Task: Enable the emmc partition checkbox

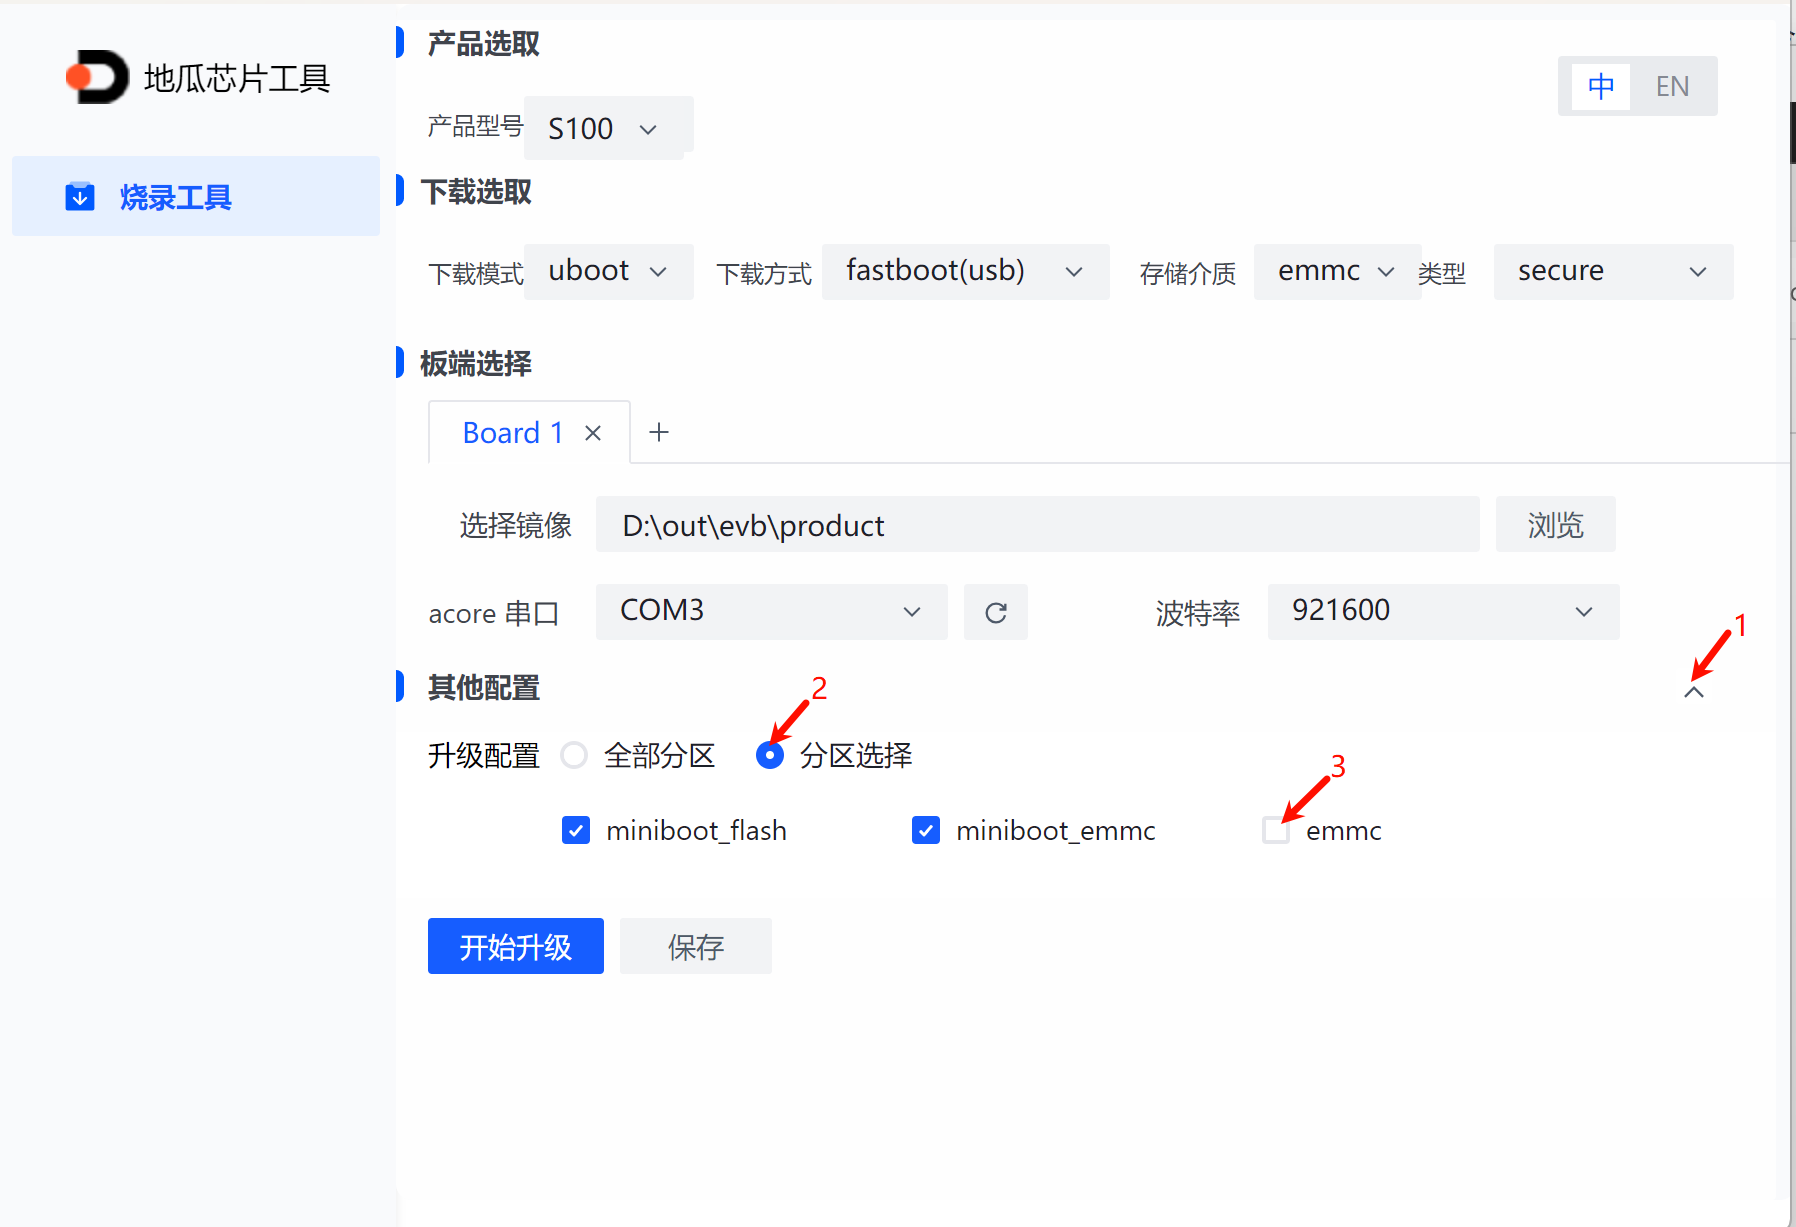Action: pyautogui.click(x=1275, y=830)
